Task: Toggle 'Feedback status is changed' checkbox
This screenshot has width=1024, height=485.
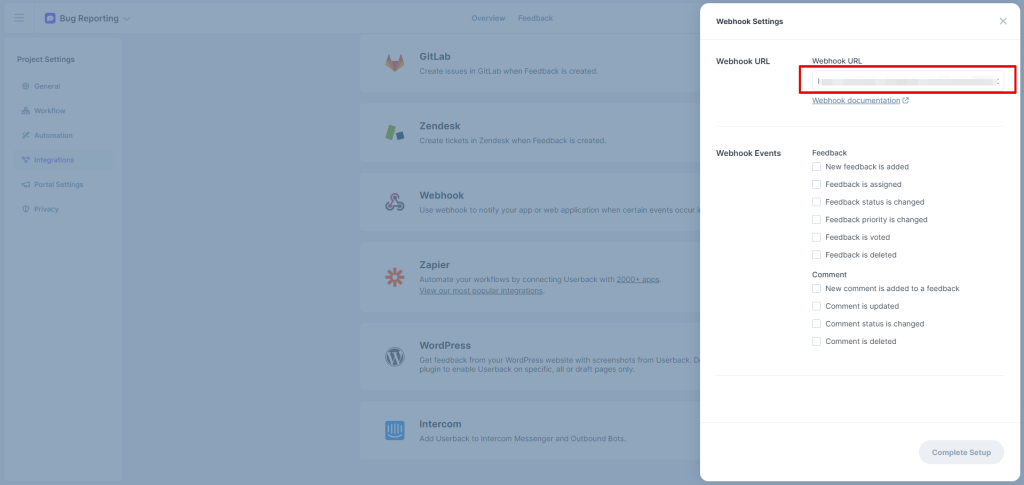Action: tap(817, 202)
